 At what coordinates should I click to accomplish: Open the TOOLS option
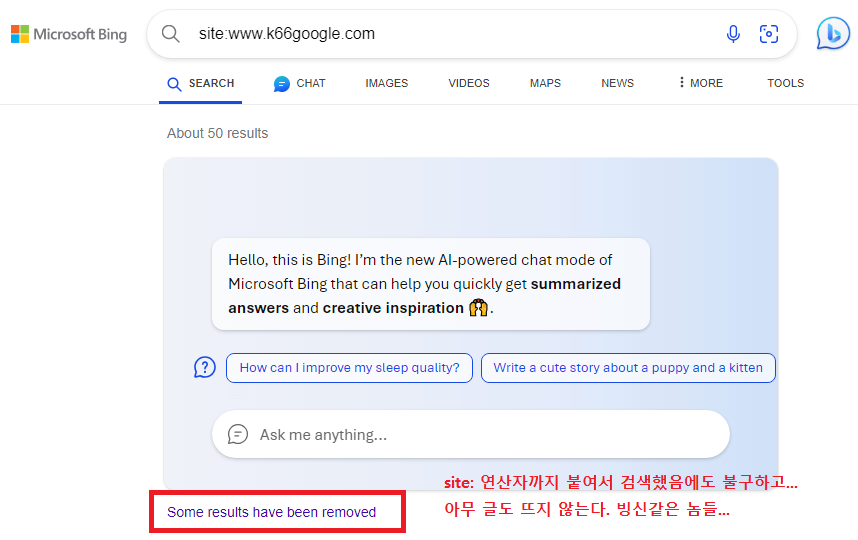[x=785, y=83]
